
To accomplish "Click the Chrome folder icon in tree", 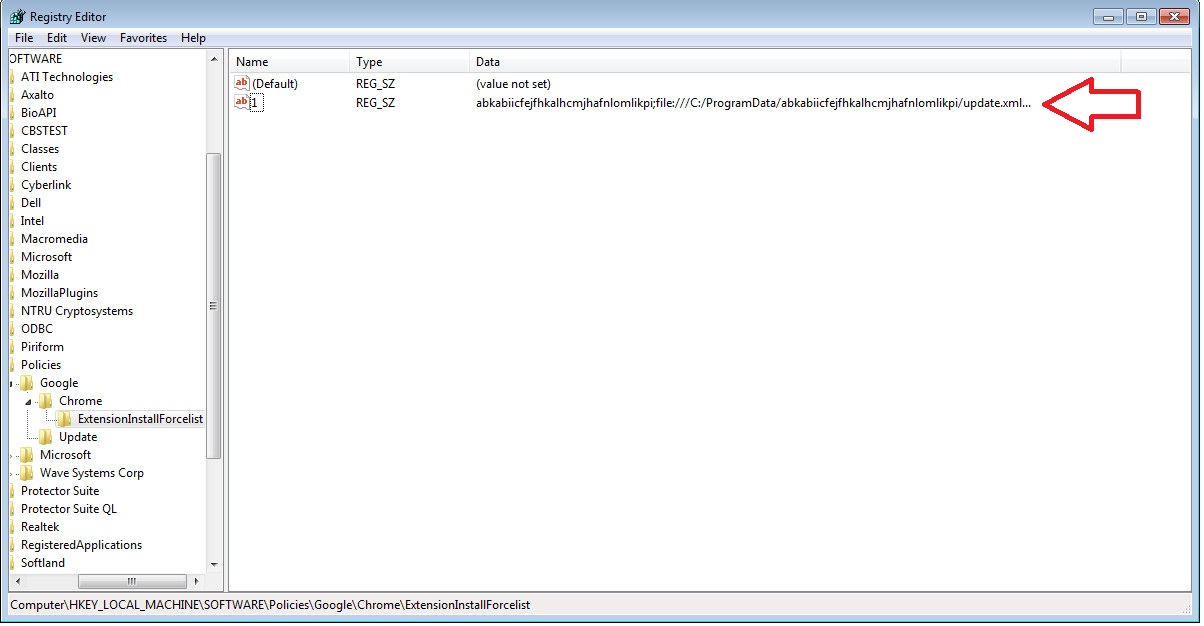I will 46,401.
